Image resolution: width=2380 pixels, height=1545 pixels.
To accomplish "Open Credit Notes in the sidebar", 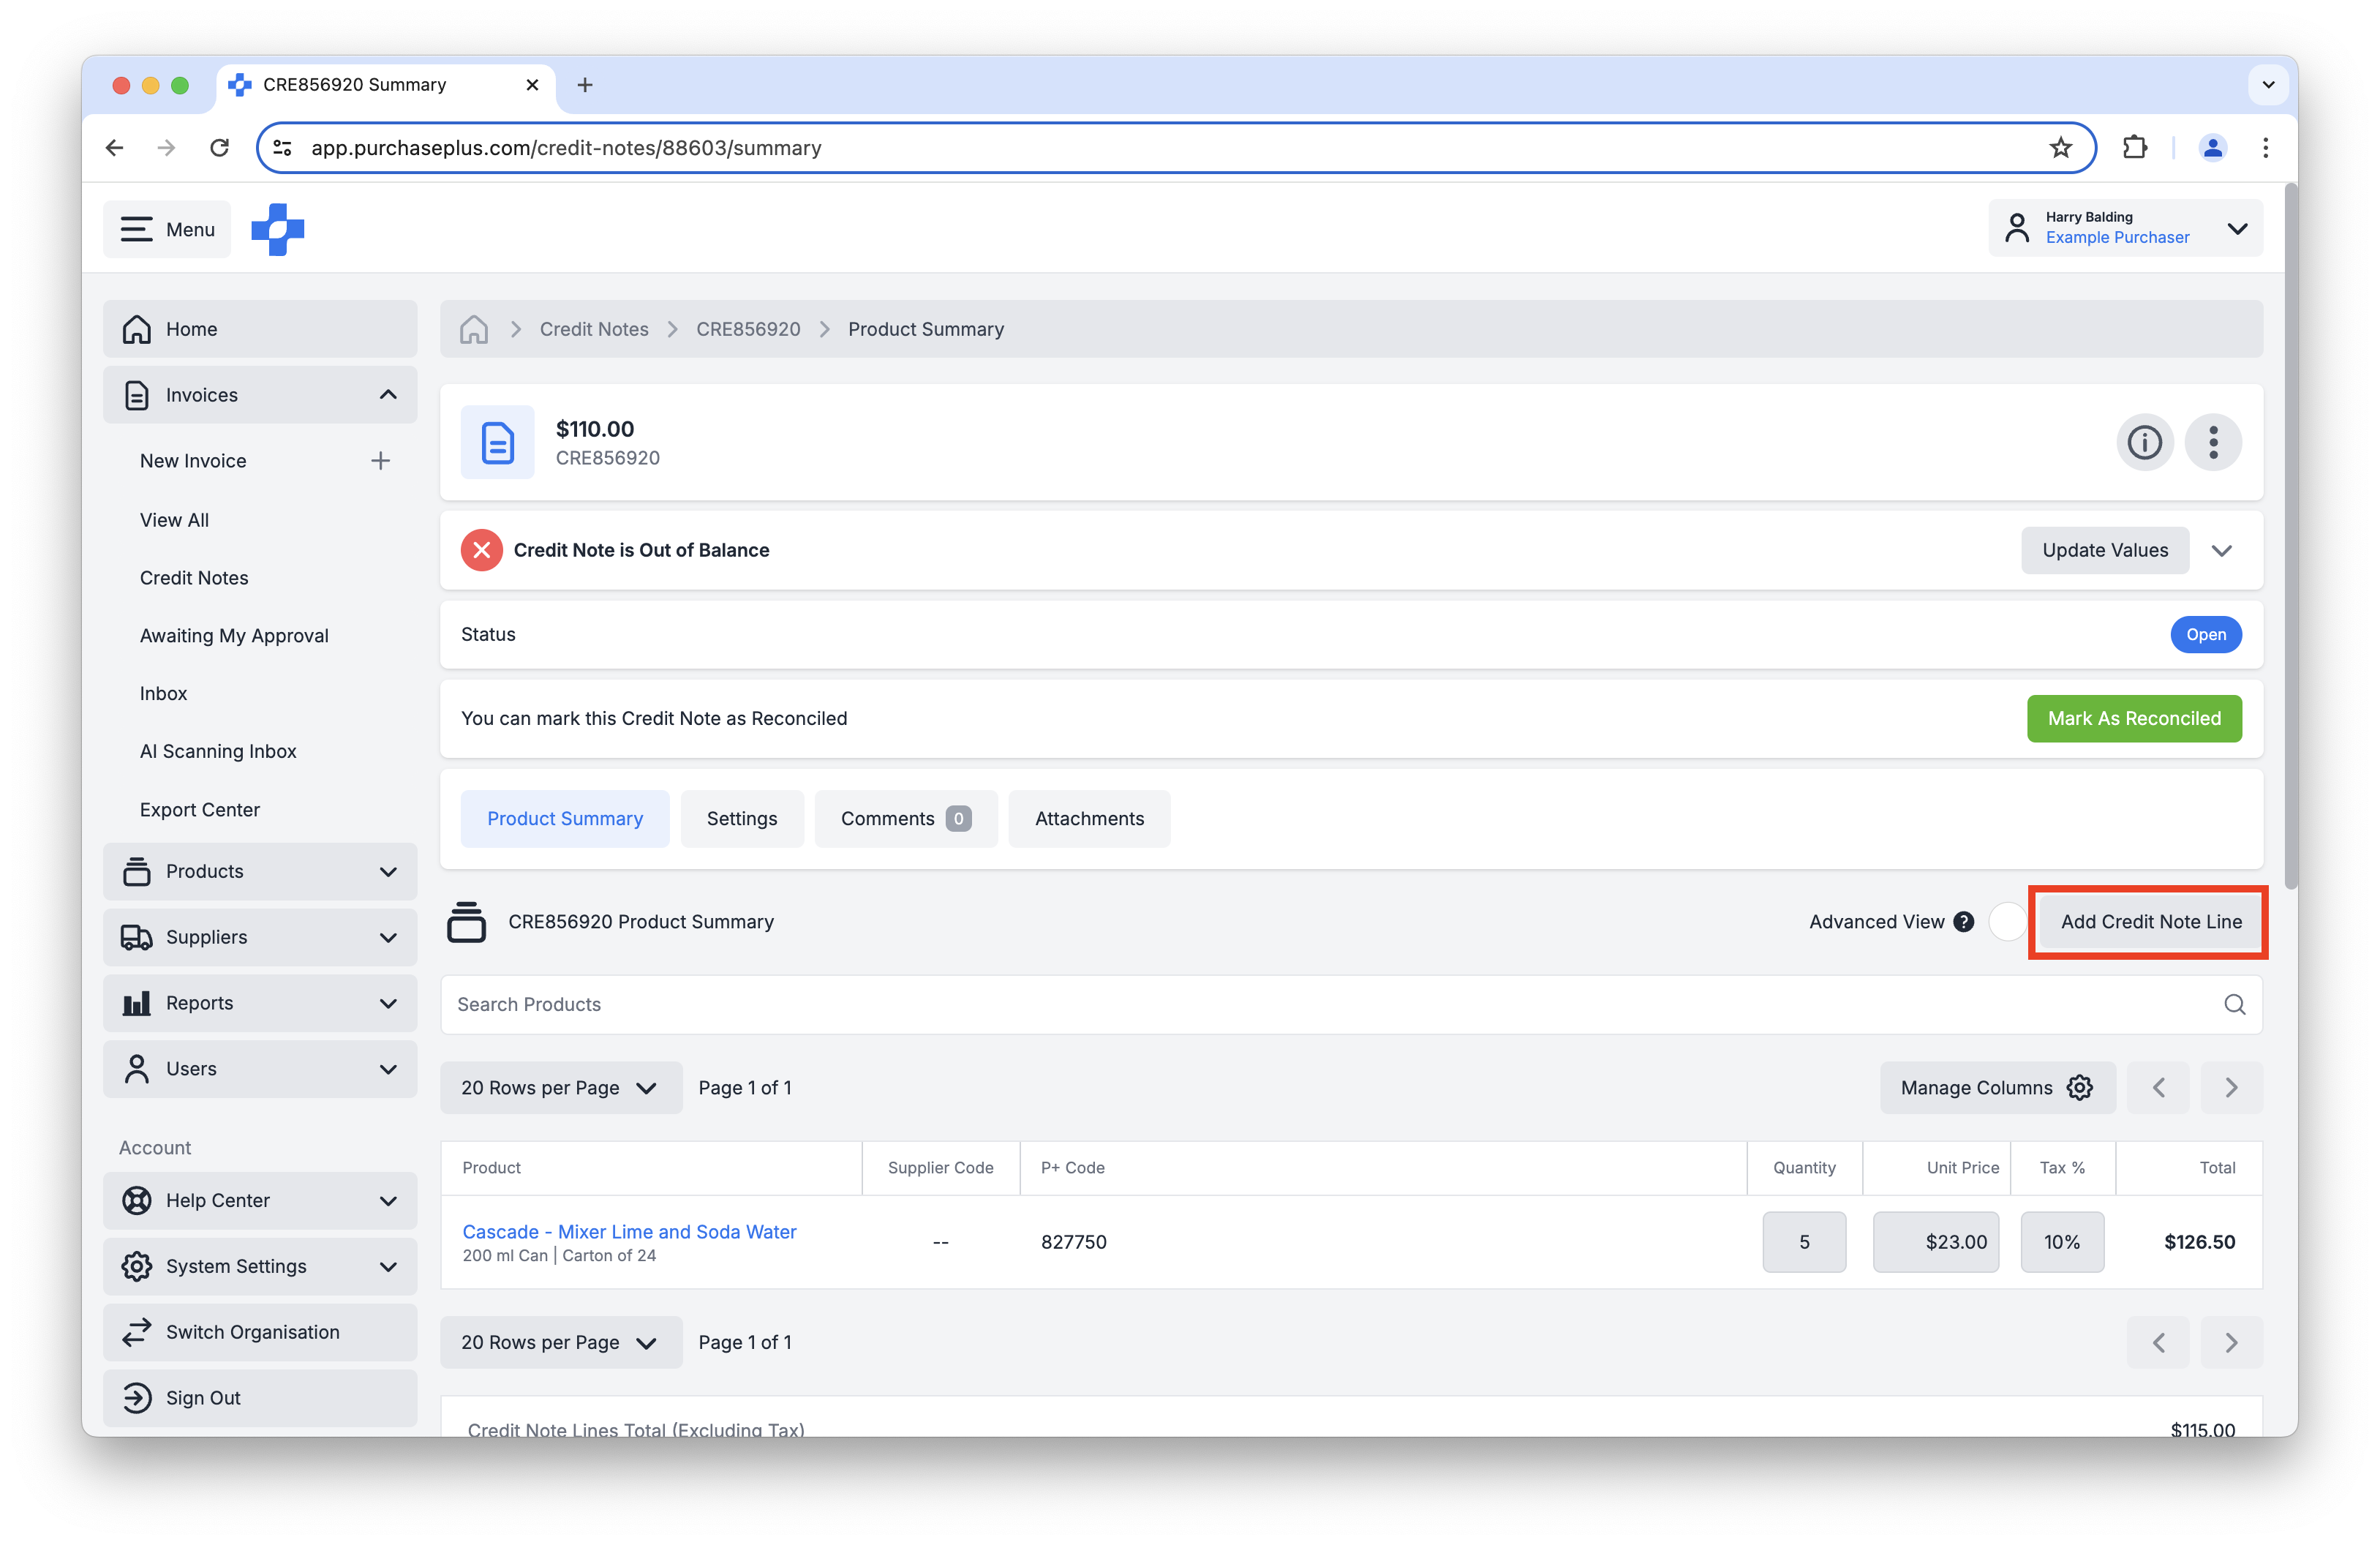I will point(194,578).
